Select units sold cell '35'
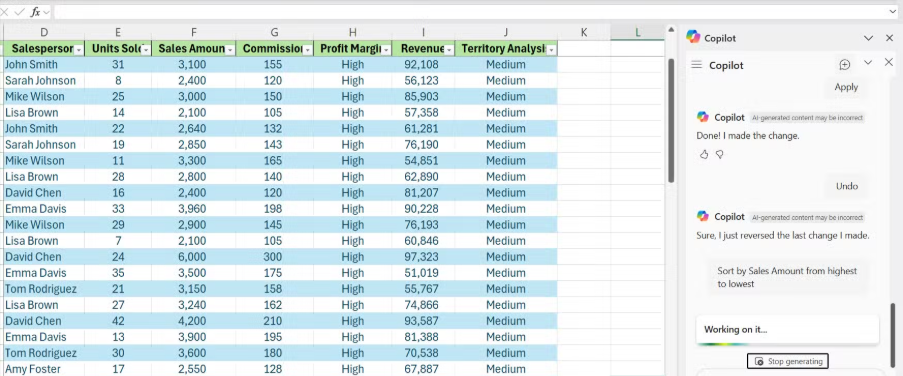The image size is (903, 376). 118,273
